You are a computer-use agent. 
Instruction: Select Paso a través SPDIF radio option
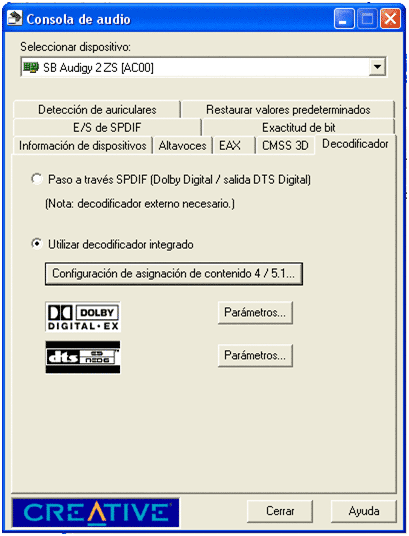point(37,179)
